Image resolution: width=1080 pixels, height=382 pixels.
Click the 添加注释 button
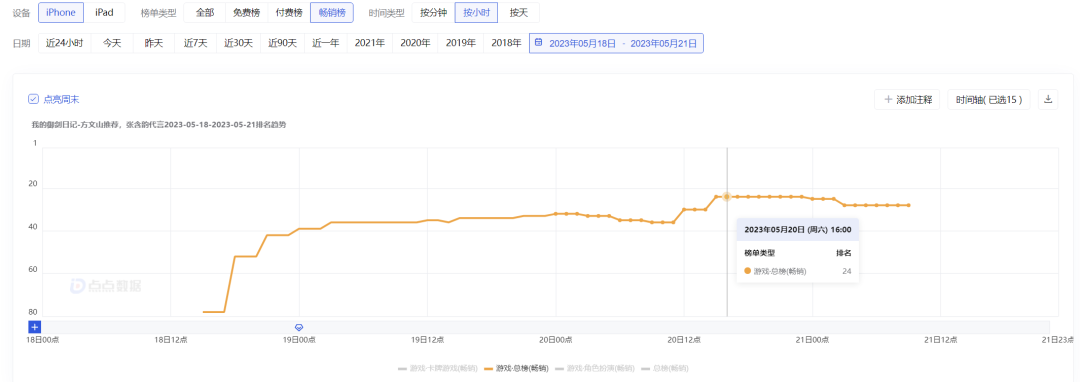907,100
